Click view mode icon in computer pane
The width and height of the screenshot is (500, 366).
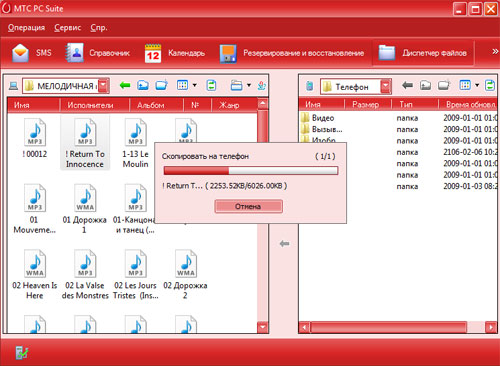(x=183, y=85)
